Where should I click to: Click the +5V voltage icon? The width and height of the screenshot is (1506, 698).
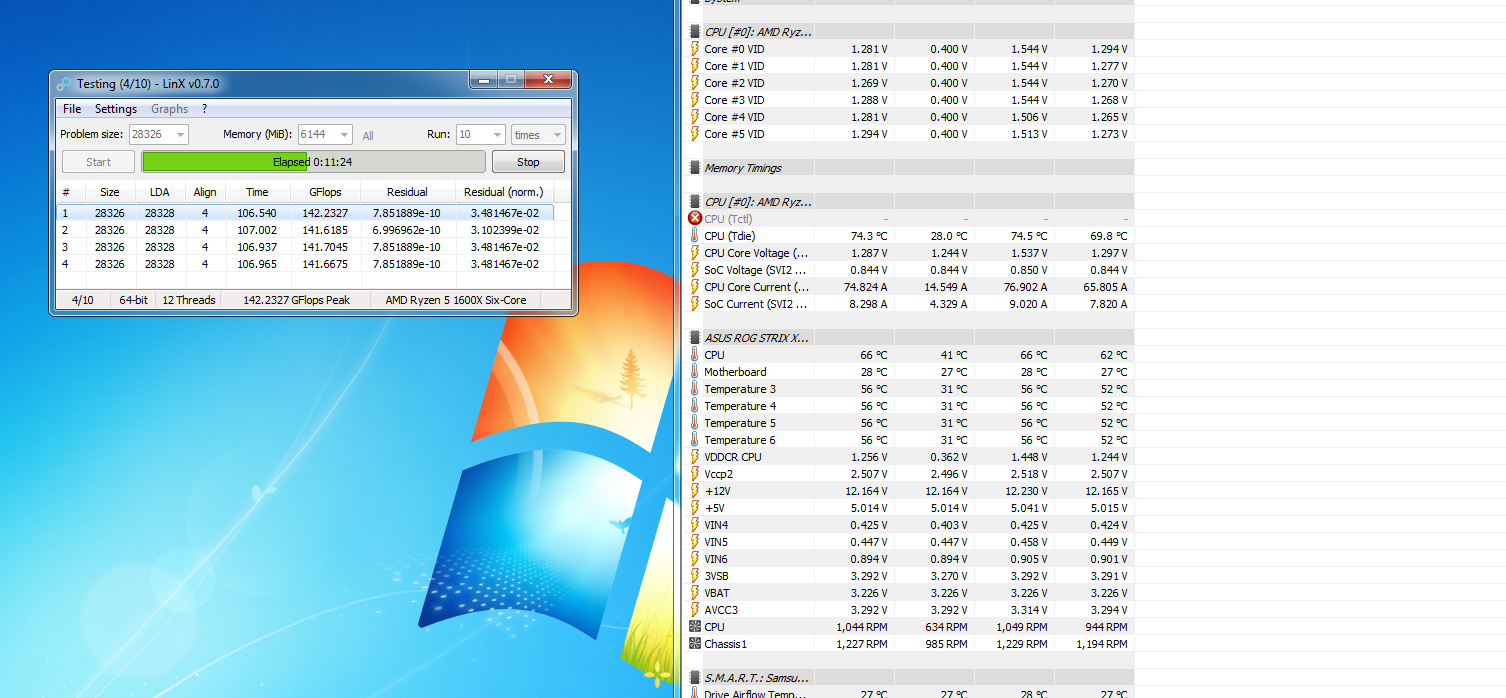[695, 508]
